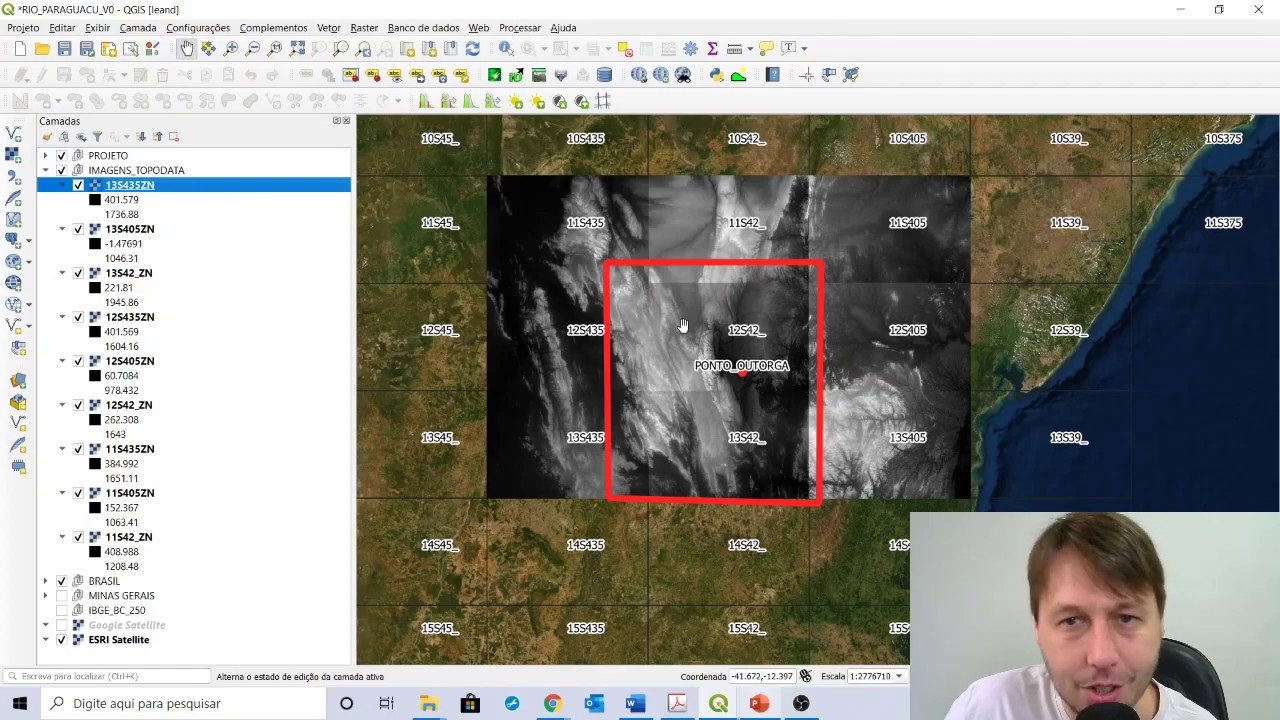The width and height of the screenshot is (1280, 720).
Task: Collapse the IMAGENS_TOPODATA group
Action: (x=45, y=170)
